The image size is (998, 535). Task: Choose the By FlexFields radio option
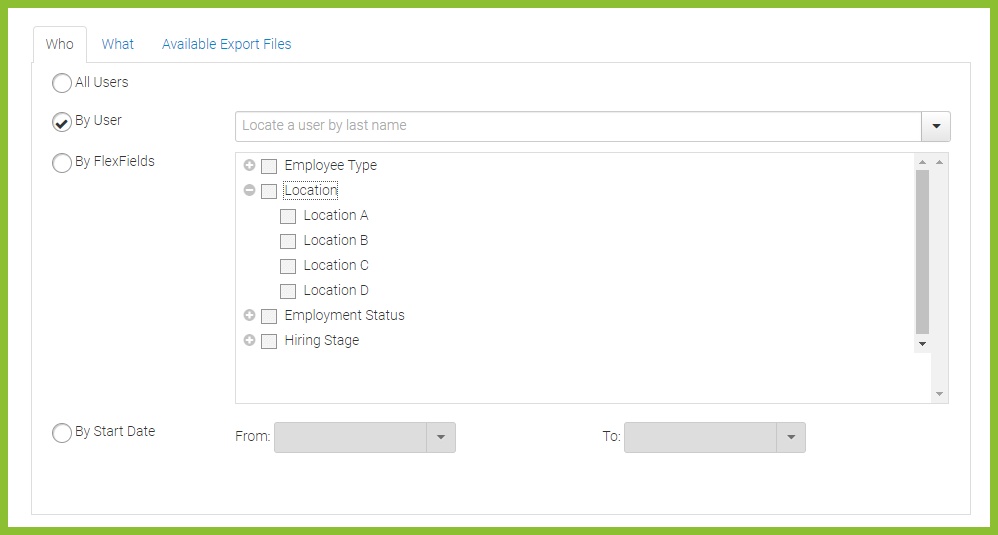(62, 163)
